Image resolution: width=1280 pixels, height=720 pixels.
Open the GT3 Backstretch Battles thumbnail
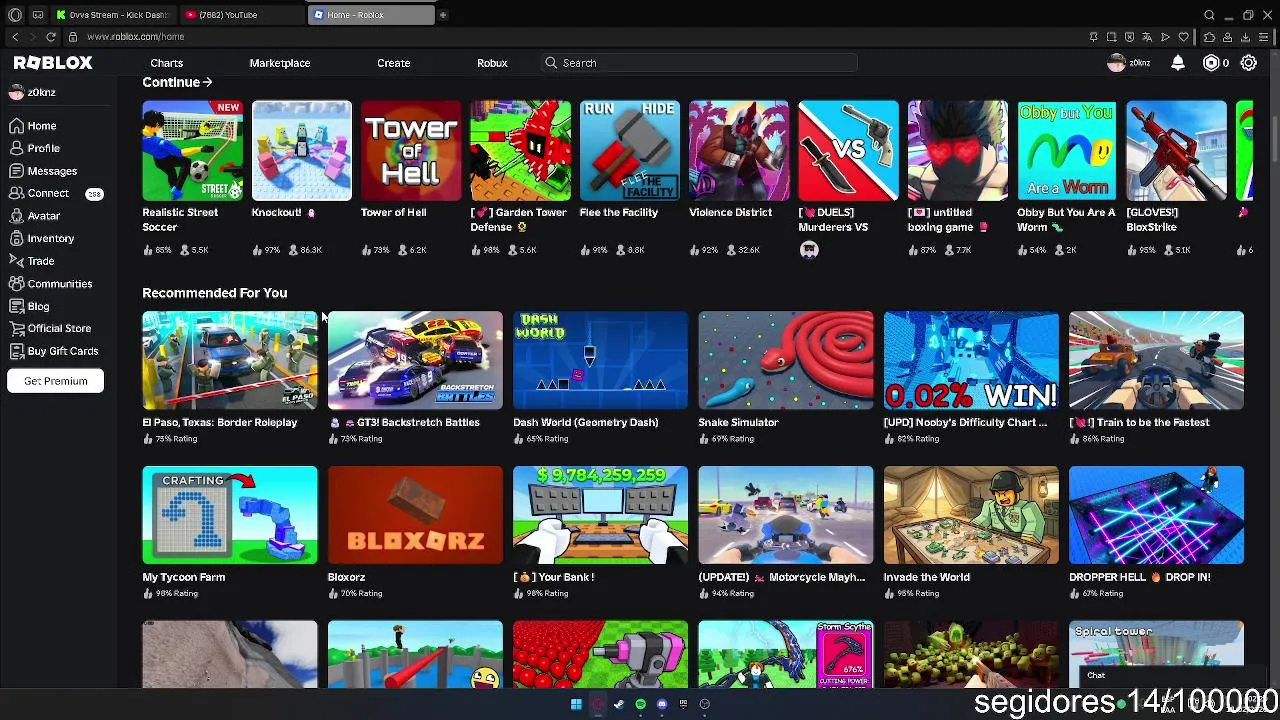tap(415, 361)
